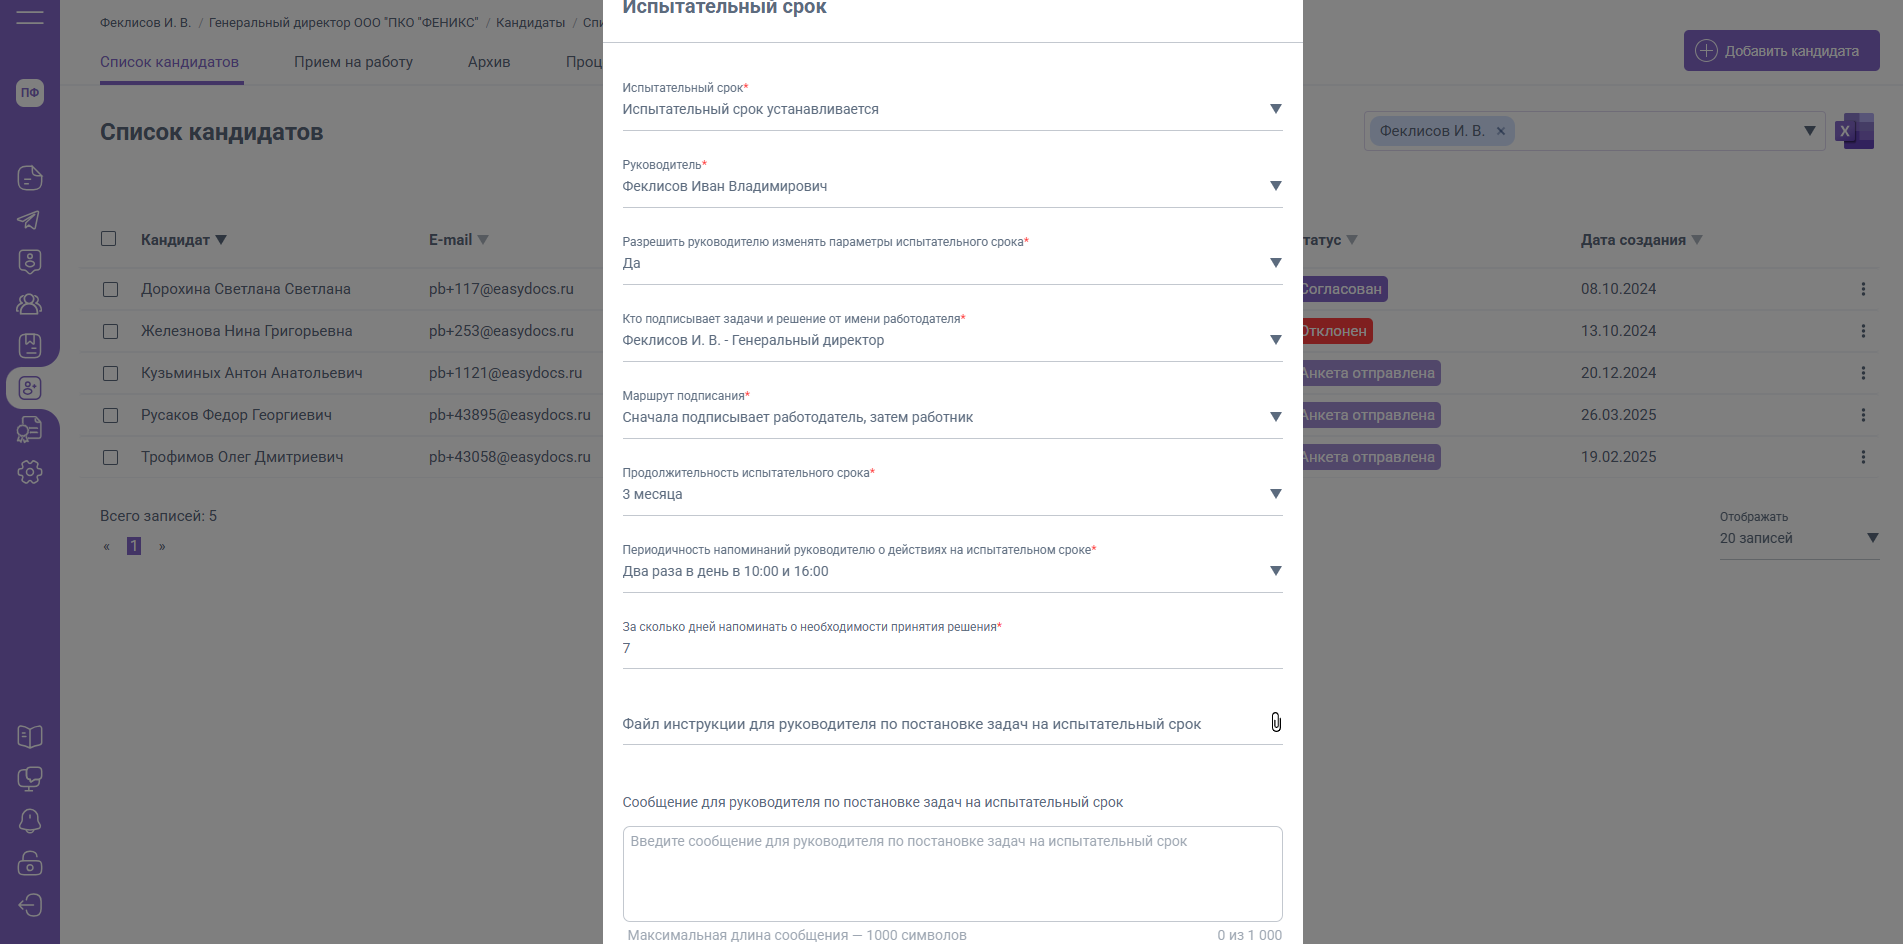Open the Прием на работу tab
The height and width of the screenshot is (944, 1903).
[x=353, y=62]
